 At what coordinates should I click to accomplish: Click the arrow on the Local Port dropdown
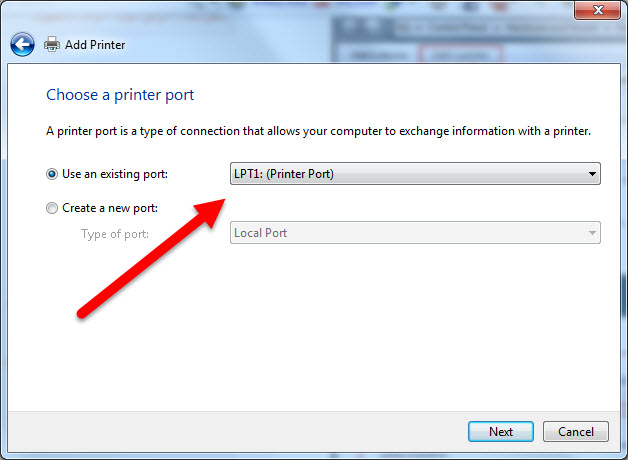tap(592, 233)
